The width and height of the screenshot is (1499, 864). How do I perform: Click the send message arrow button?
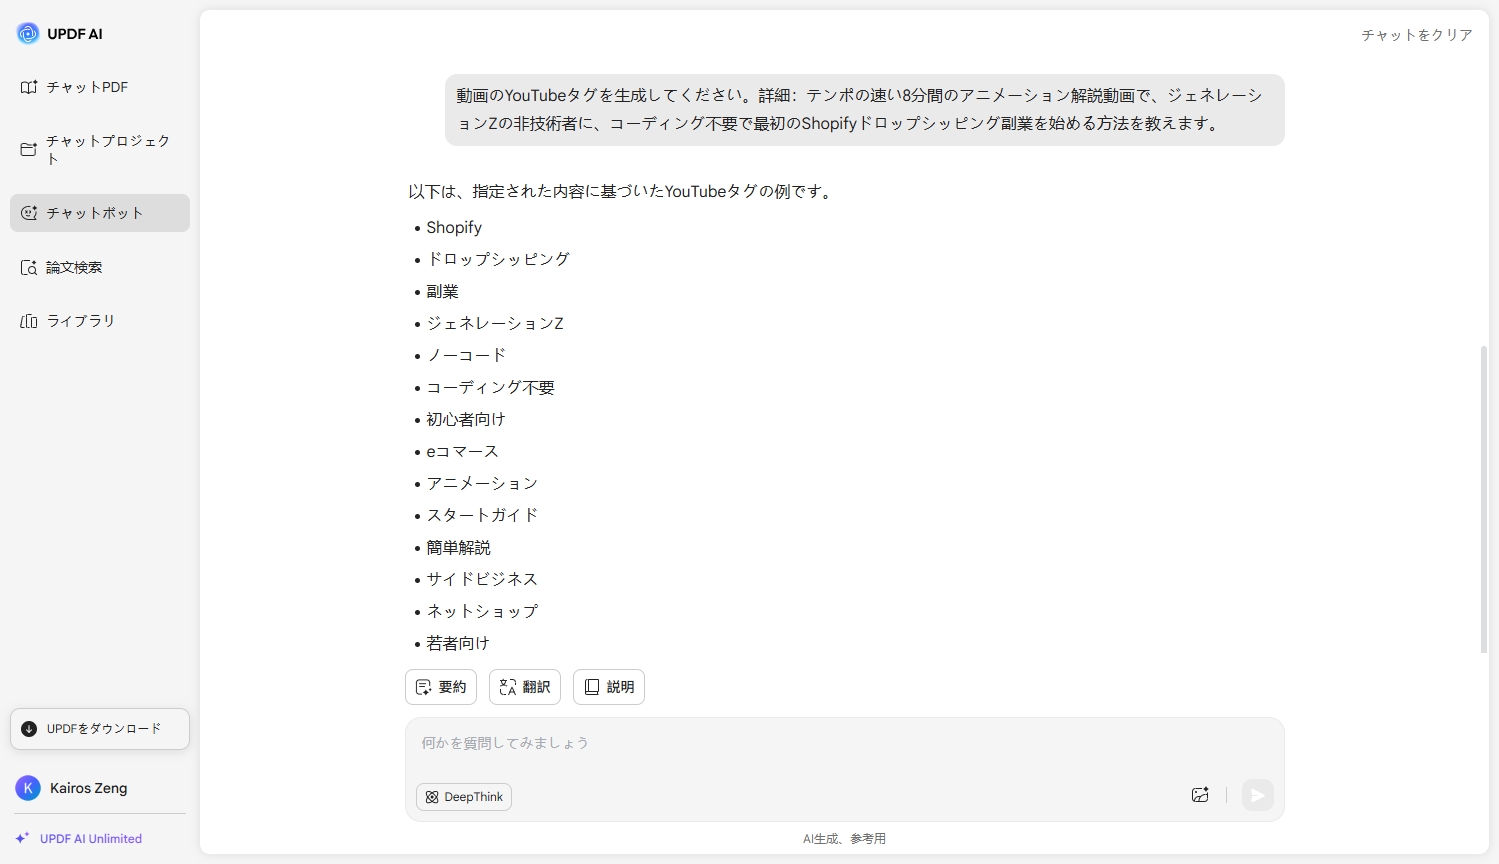(x=1258, y=795)
